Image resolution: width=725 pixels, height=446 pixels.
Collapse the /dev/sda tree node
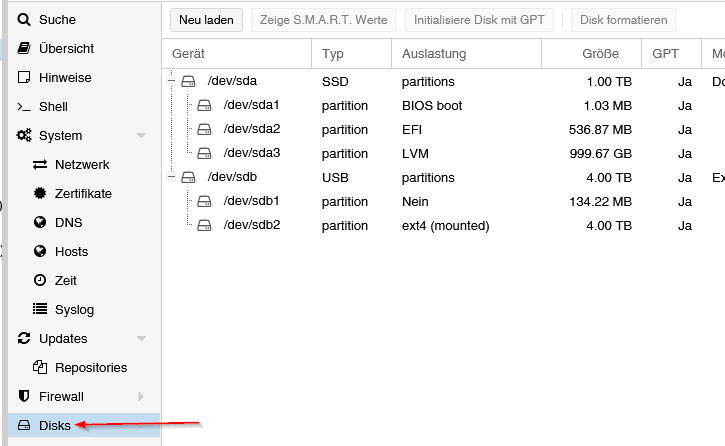(x=171, y=82)
